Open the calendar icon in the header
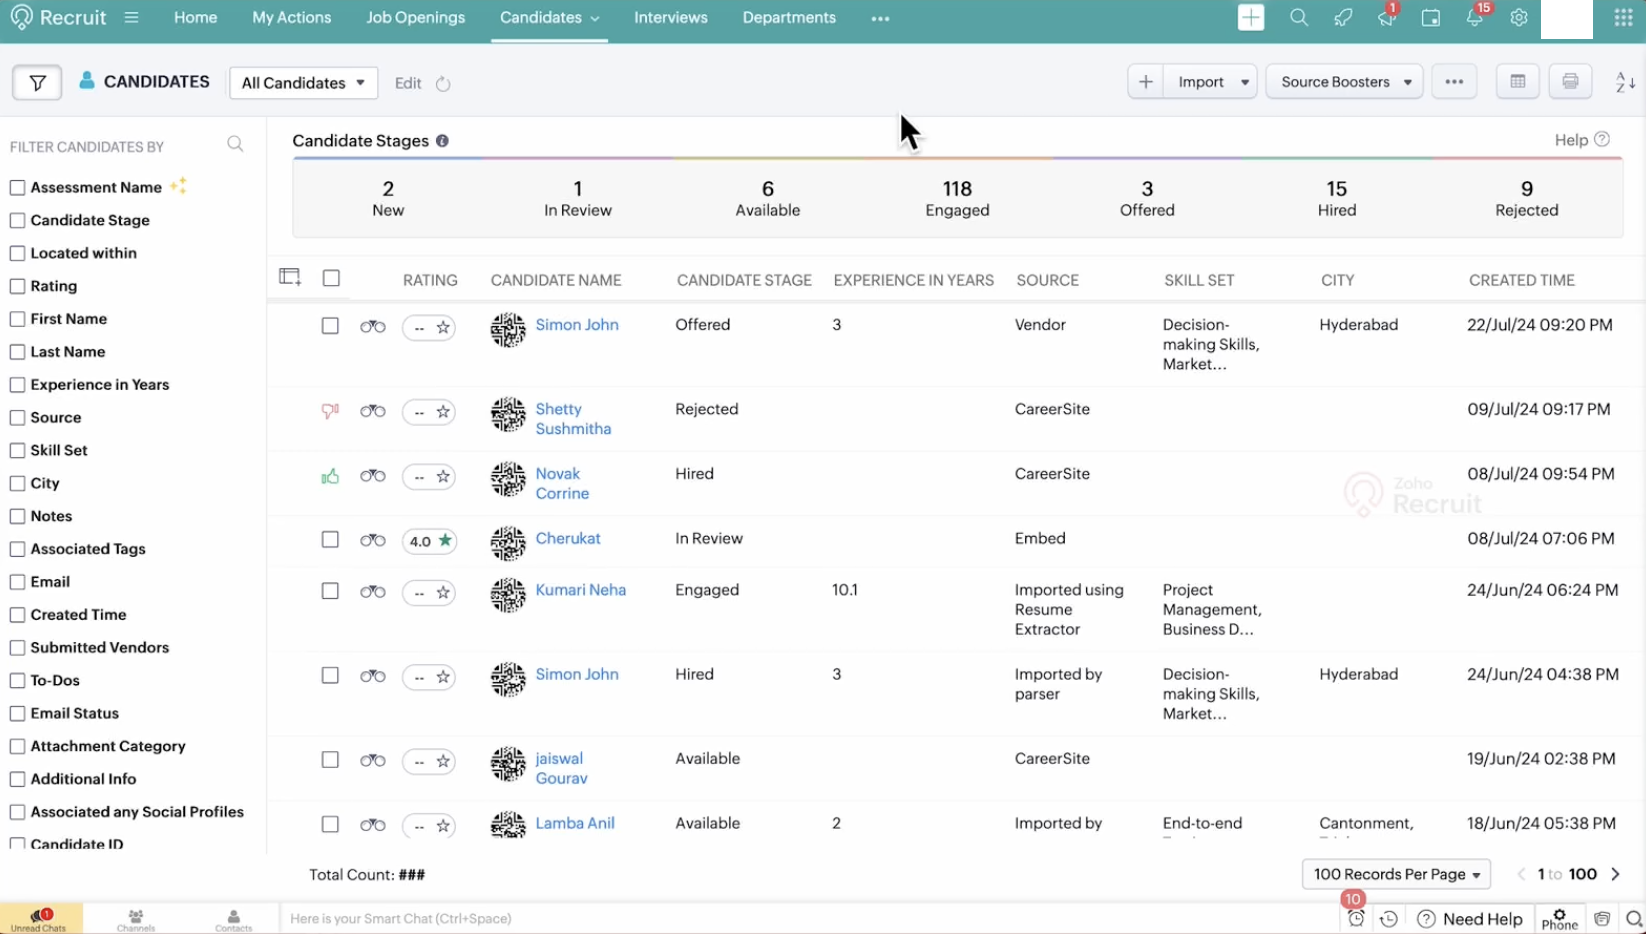This screenshot has width=1646, height=934. [x=1431, y=18]
